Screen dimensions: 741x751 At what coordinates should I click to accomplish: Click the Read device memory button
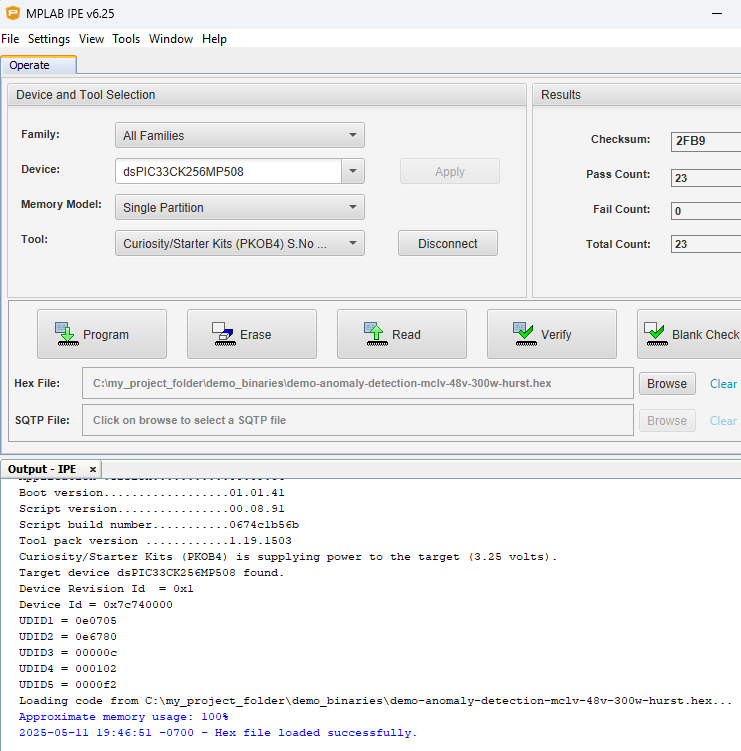coord(402,334)
